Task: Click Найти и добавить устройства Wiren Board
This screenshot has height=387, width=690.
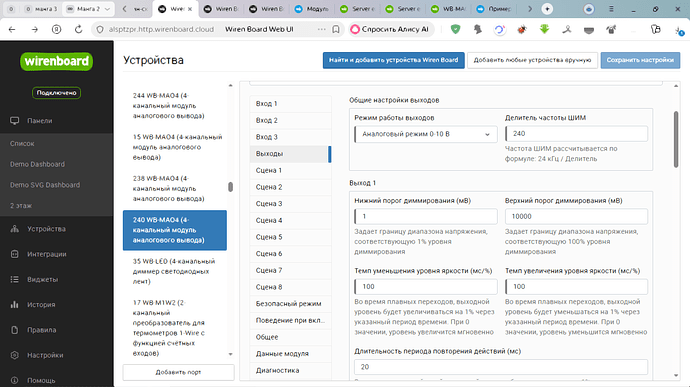Action: point(393,60)
